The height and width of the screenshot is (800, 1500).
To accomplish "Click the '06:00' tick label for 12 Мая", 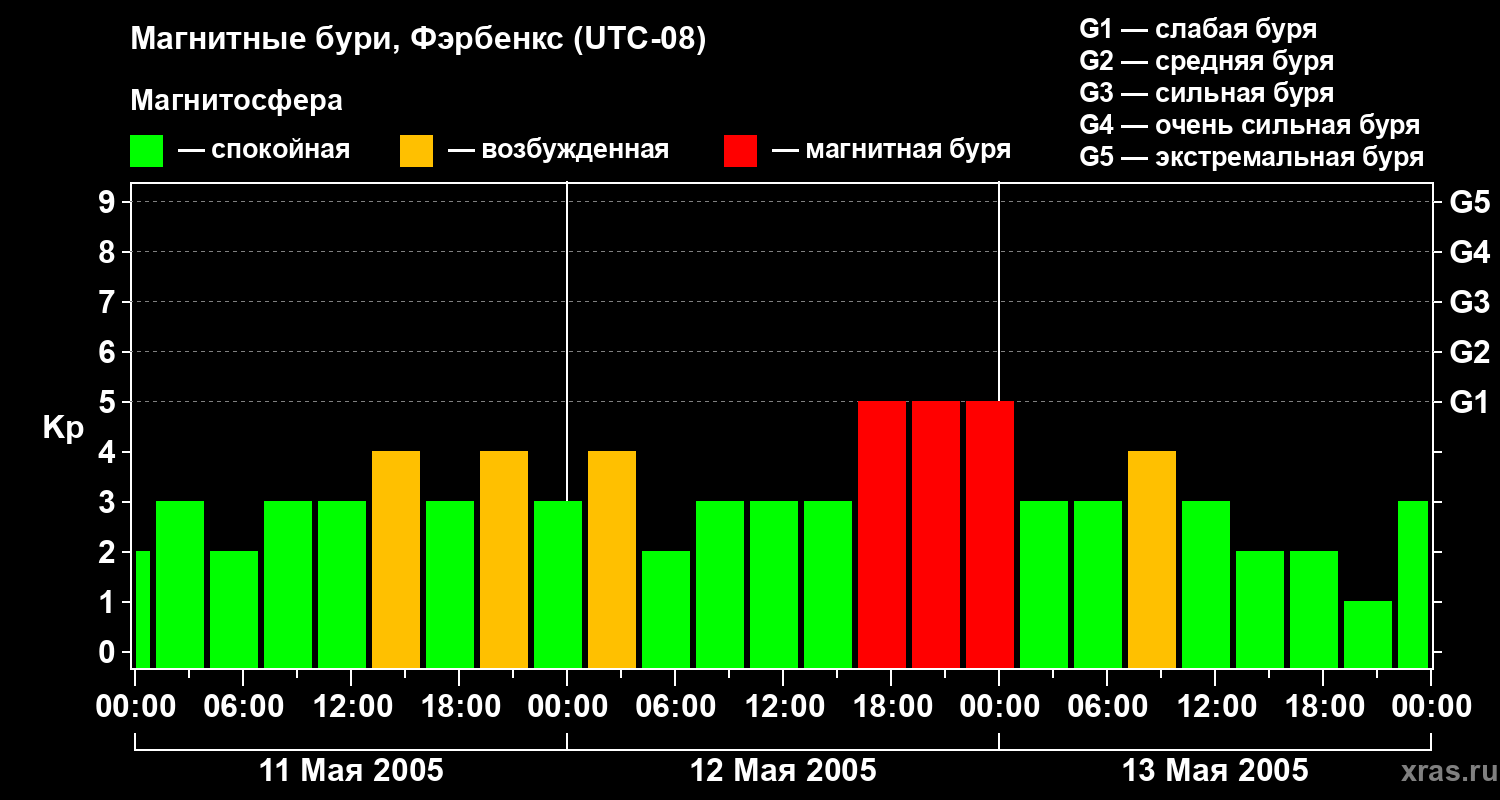I will click(675, 707).
